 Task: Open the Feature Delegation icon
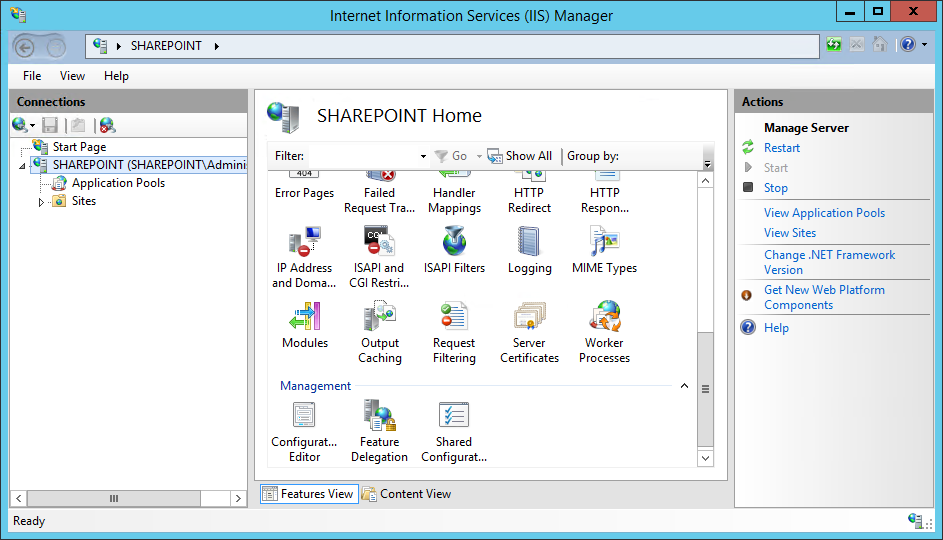(379, 431)
